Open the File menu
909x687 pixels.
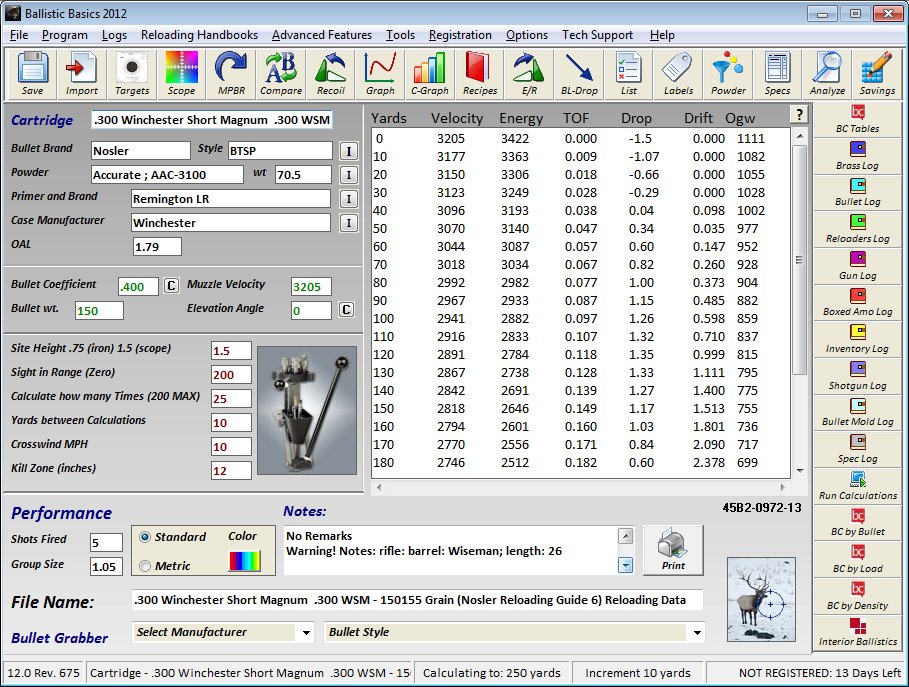19,35
